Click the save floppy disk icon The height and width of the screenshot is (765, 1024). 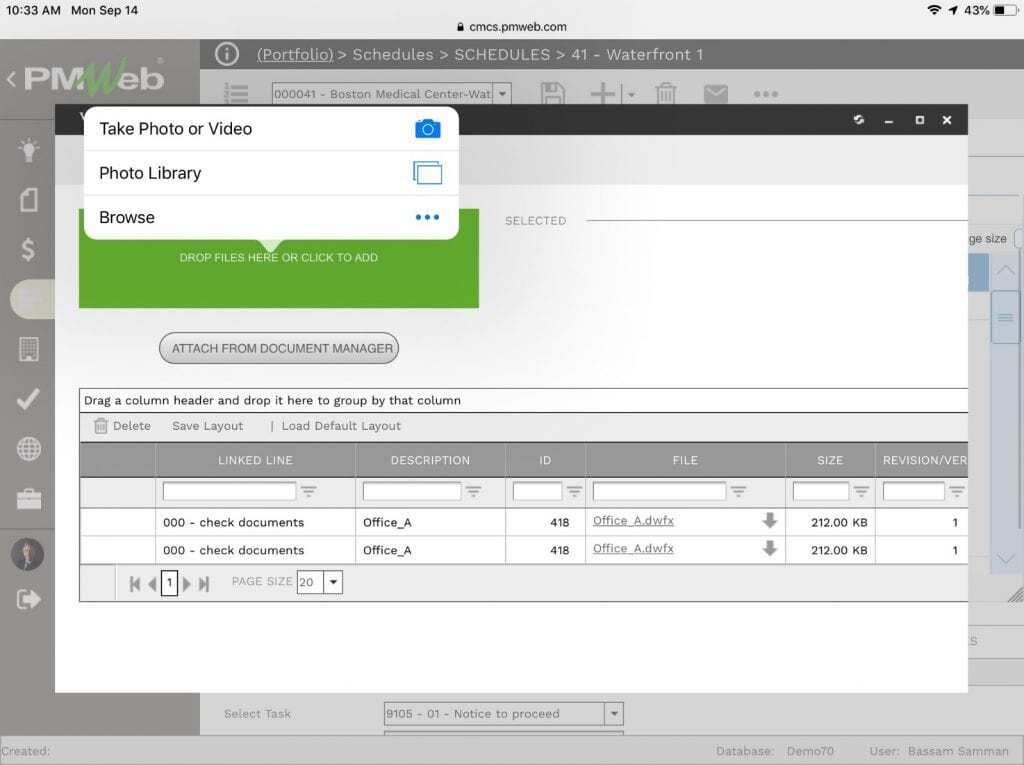552,94
